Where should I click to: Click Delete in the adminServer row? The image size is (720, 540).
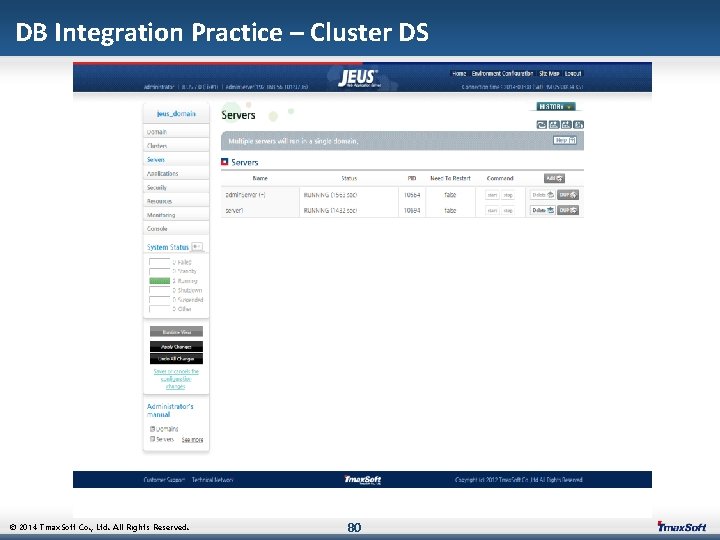[x=543, y=195]
